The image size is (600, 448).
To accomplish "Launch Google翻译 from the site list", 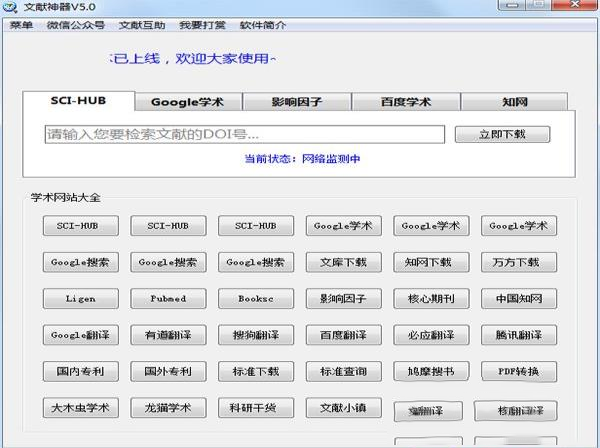I will click(x=81, y=335).
